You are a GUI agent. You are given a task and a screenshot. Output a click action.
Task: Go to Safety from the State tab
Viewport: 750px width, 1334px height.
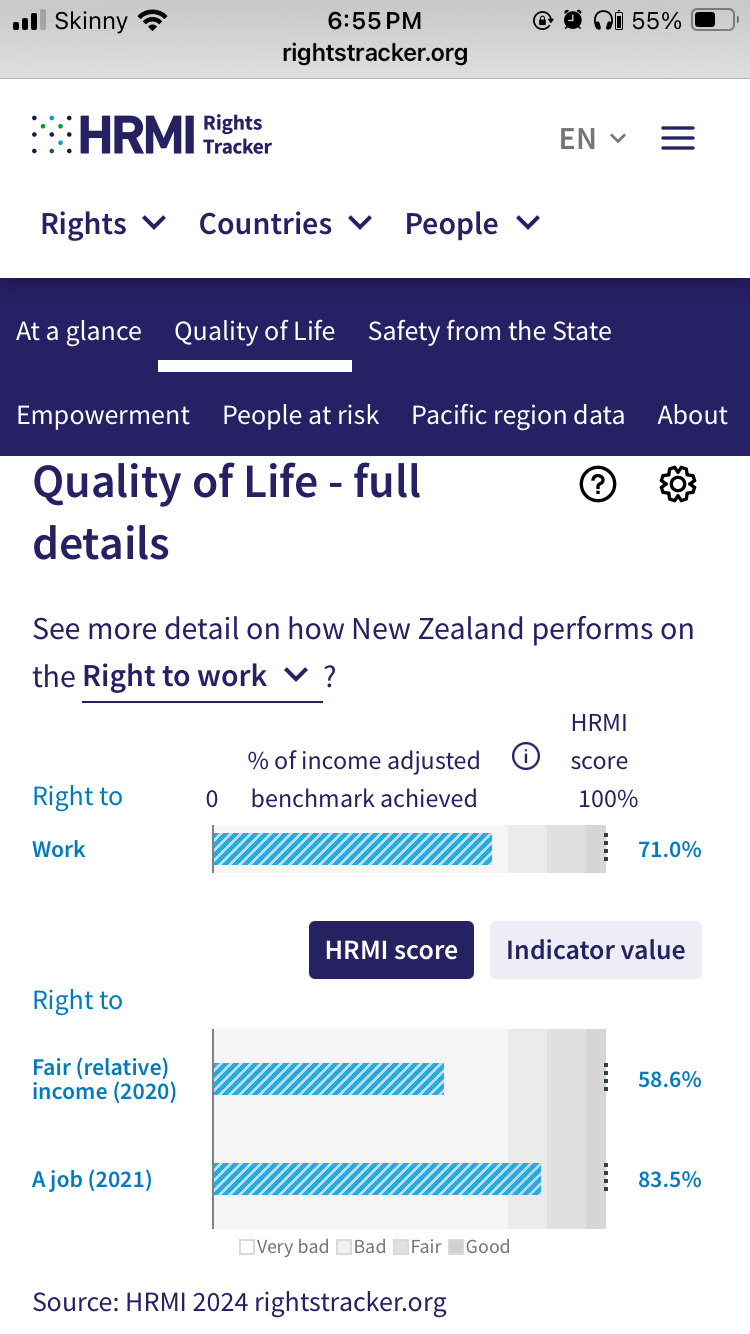(x=489, y=332)
